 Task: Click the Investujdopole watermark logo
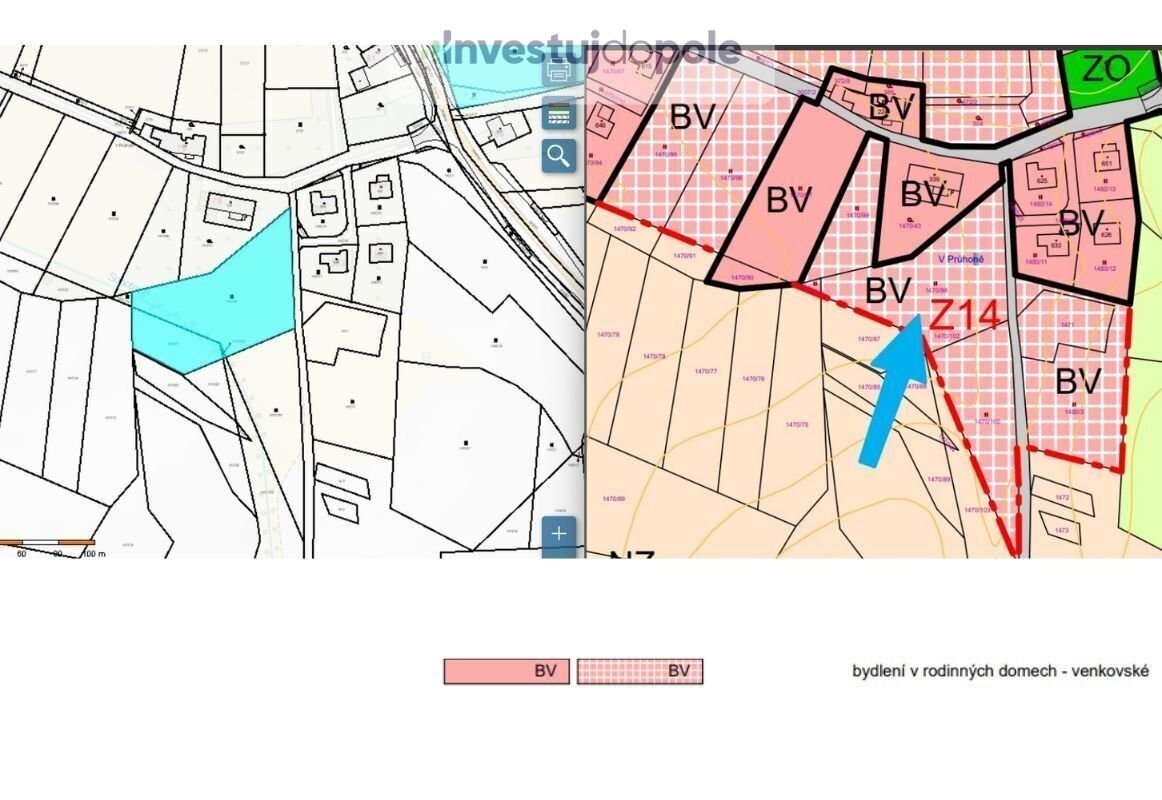tap(592, 48)
